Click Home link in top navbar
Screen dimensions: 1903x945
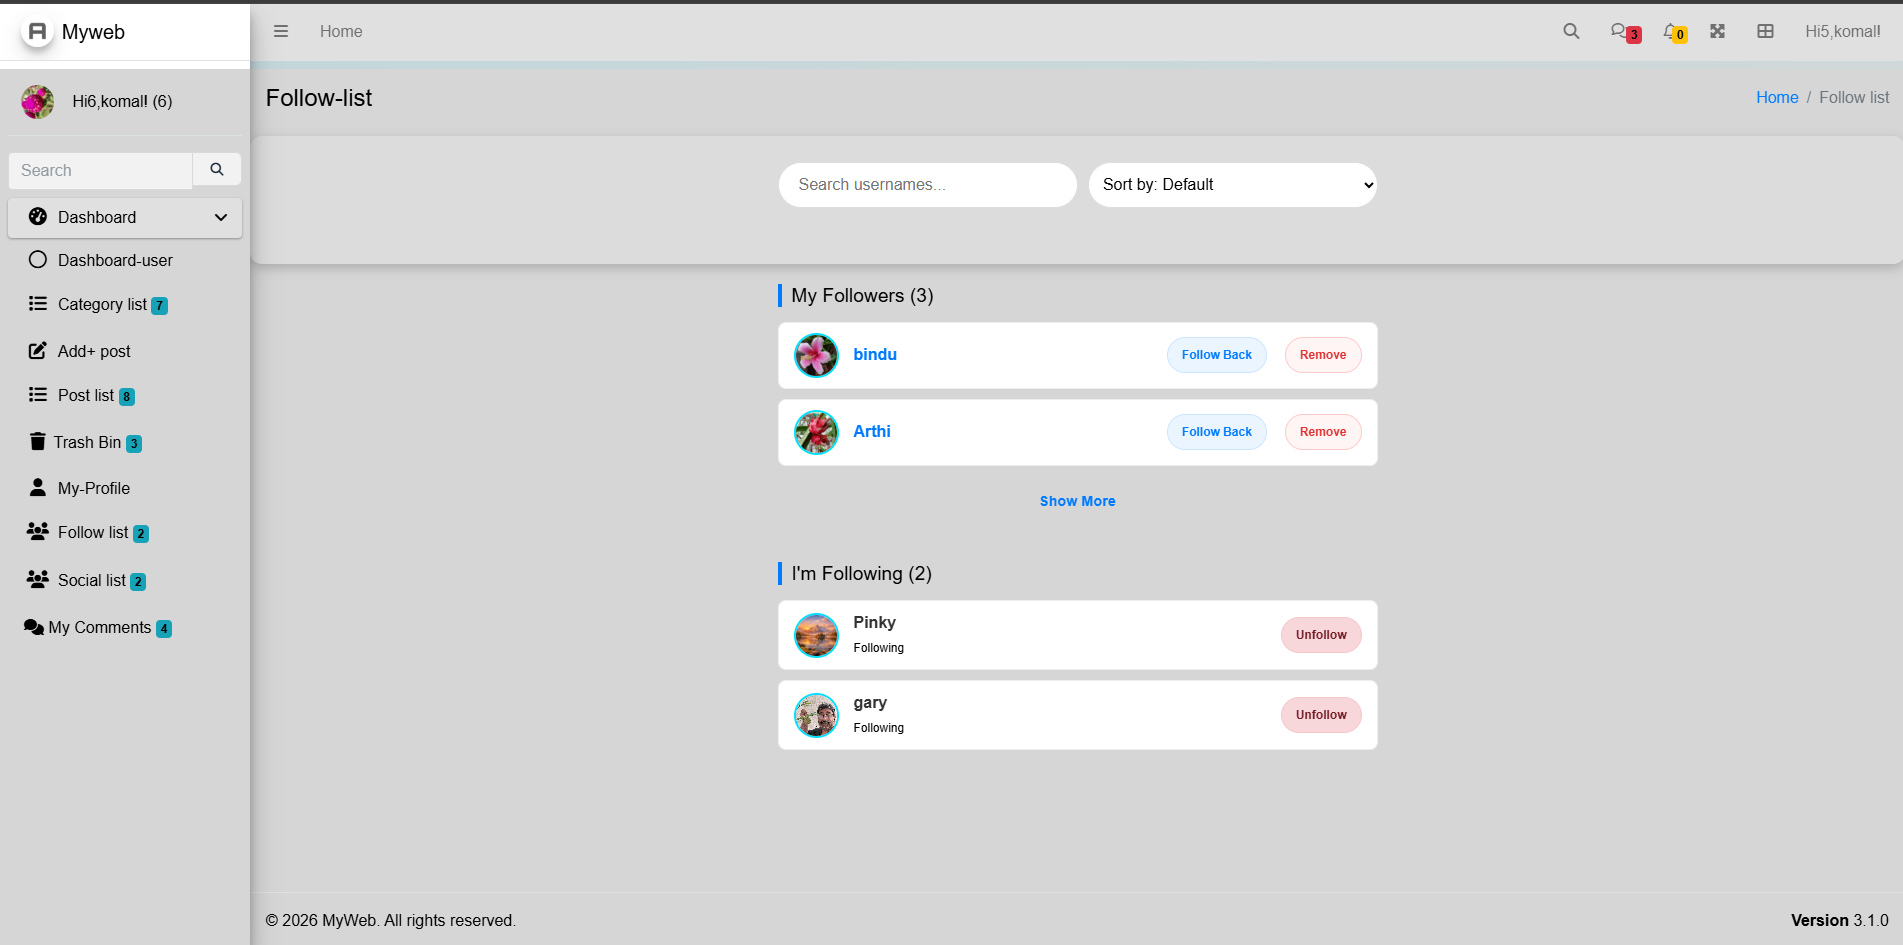pos(341,31)
